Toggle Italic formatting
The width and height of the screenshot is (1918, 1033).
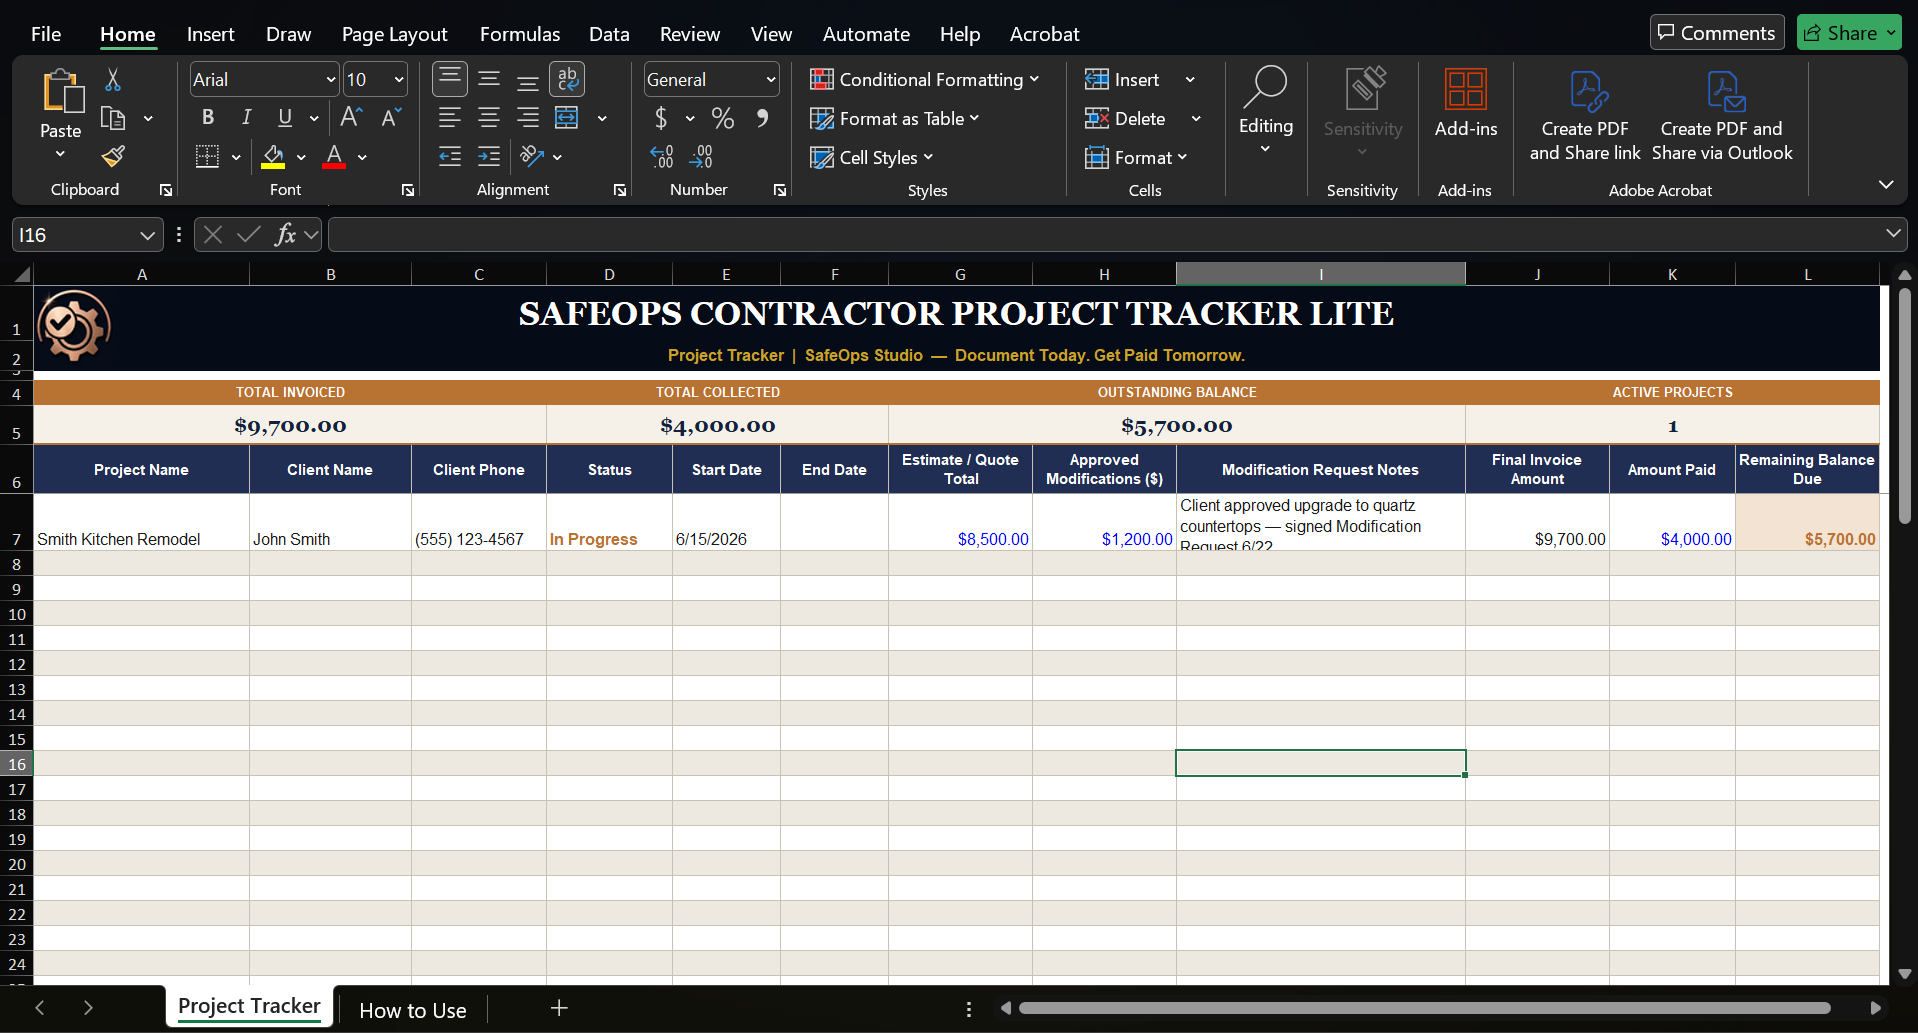click(246, 118)
